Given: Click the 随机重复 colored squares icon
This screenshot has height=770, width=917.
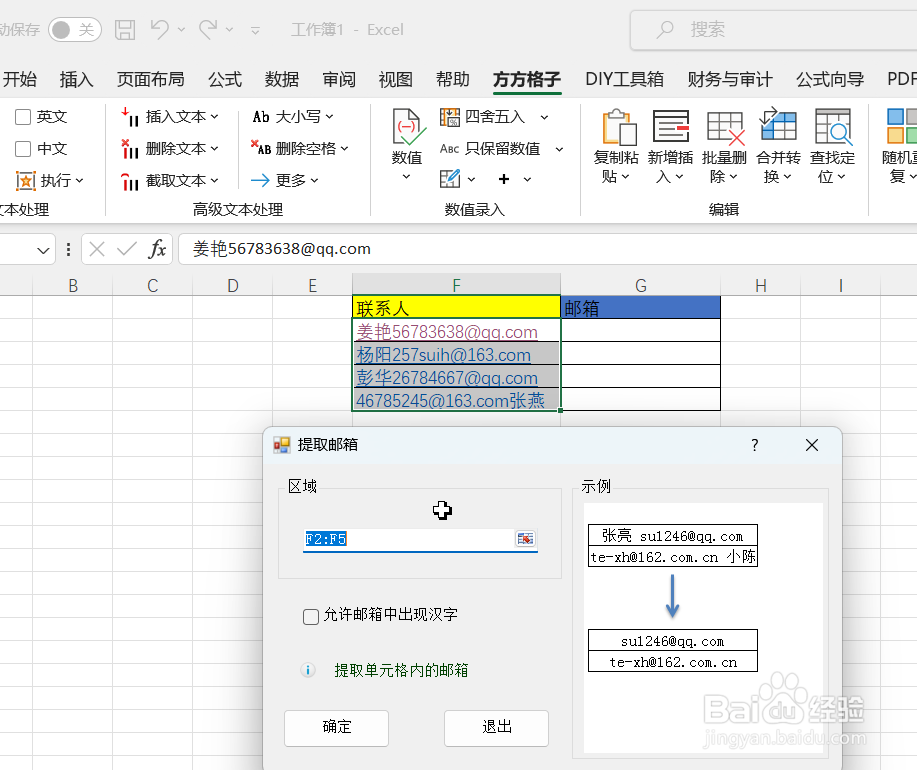Looking at the screenshot, I should [x=901, y=126].
